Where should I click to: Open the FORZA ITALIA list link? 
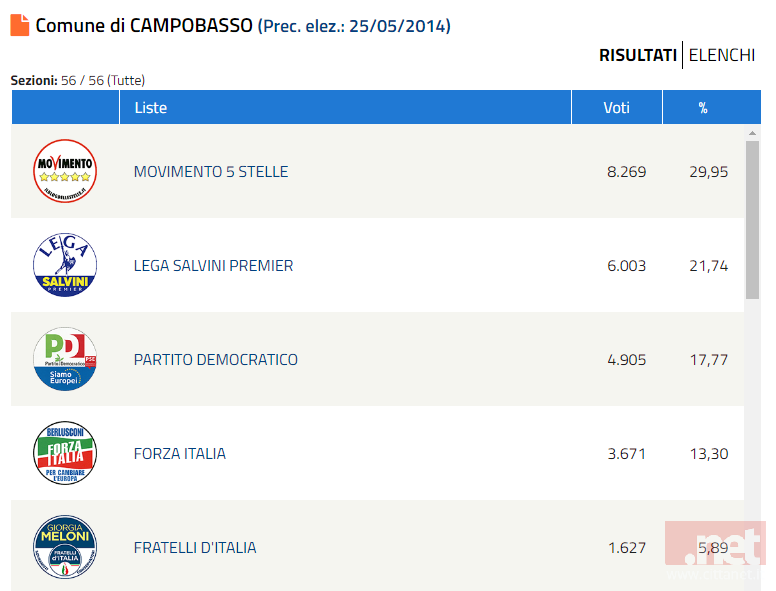[x=180, y=454]
